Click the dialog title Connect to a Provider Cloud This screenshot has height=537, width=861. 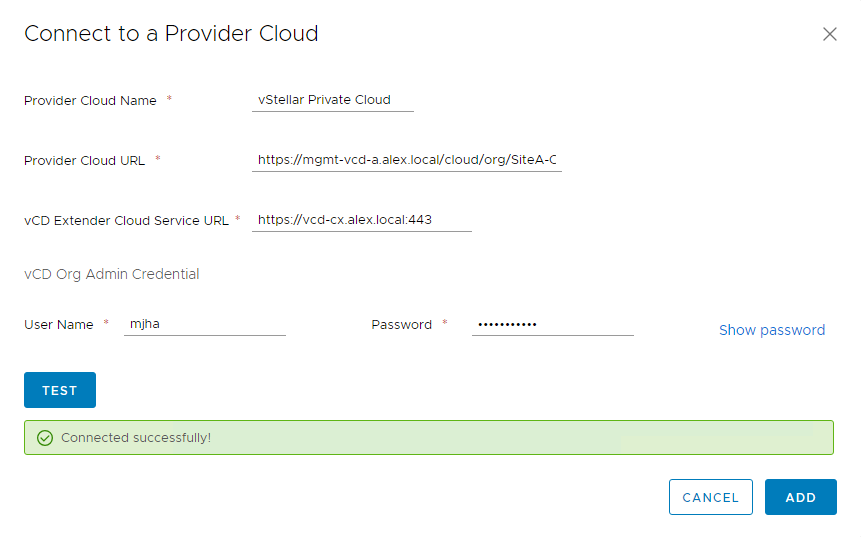[171, 33]
